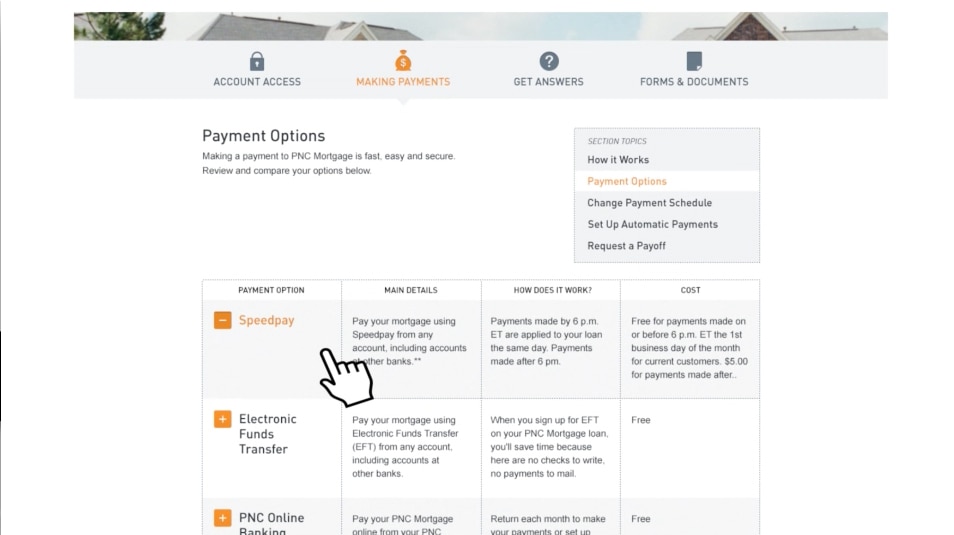The width and height of the screenshot is (954, 535).
Task: Click Speedpay 'Payments made by 6 p.m.' text
Action: click(546, 341)
